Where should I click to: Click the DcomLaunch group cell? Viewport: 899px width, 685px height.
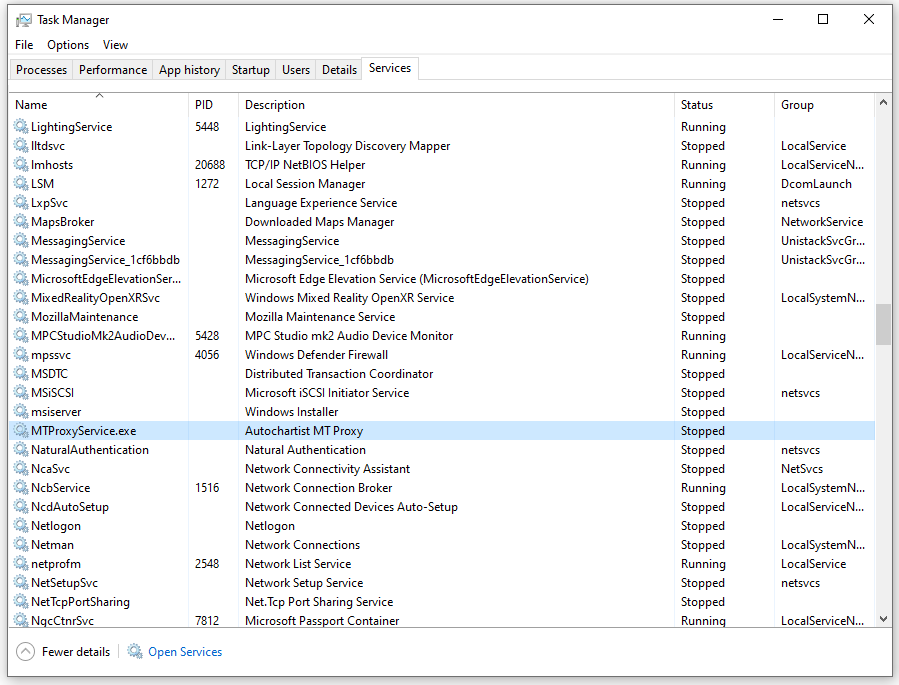pyautogui.click(x=816, y=183)
